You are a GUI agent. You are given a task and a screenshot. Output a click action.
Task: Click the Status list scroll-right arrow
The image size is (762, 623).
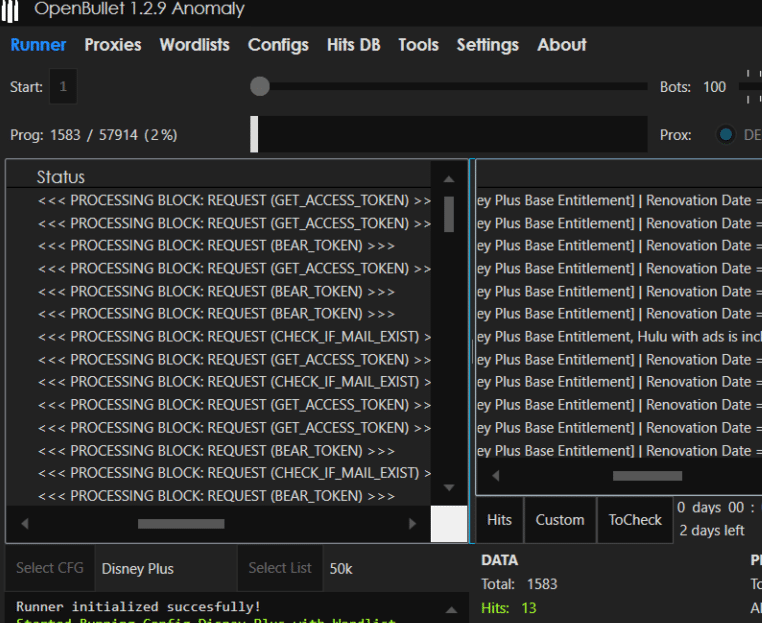pos(412,524)
